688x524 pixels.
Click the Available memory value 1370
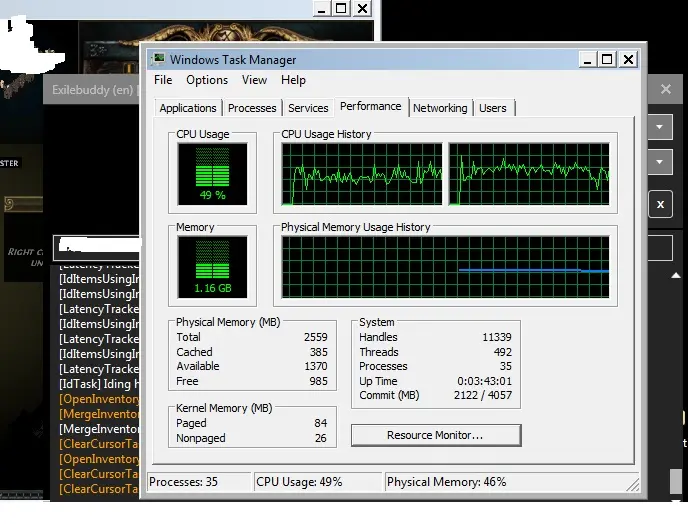pos(315,366)
